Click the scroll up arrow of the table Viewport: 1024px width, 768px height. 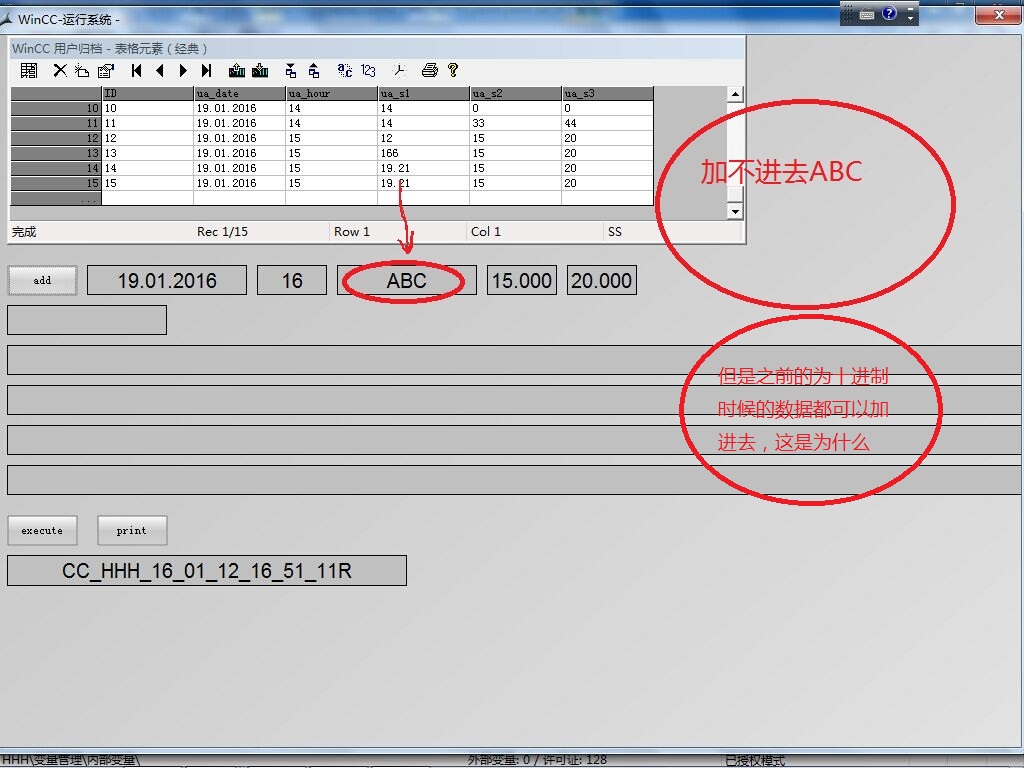735,94
